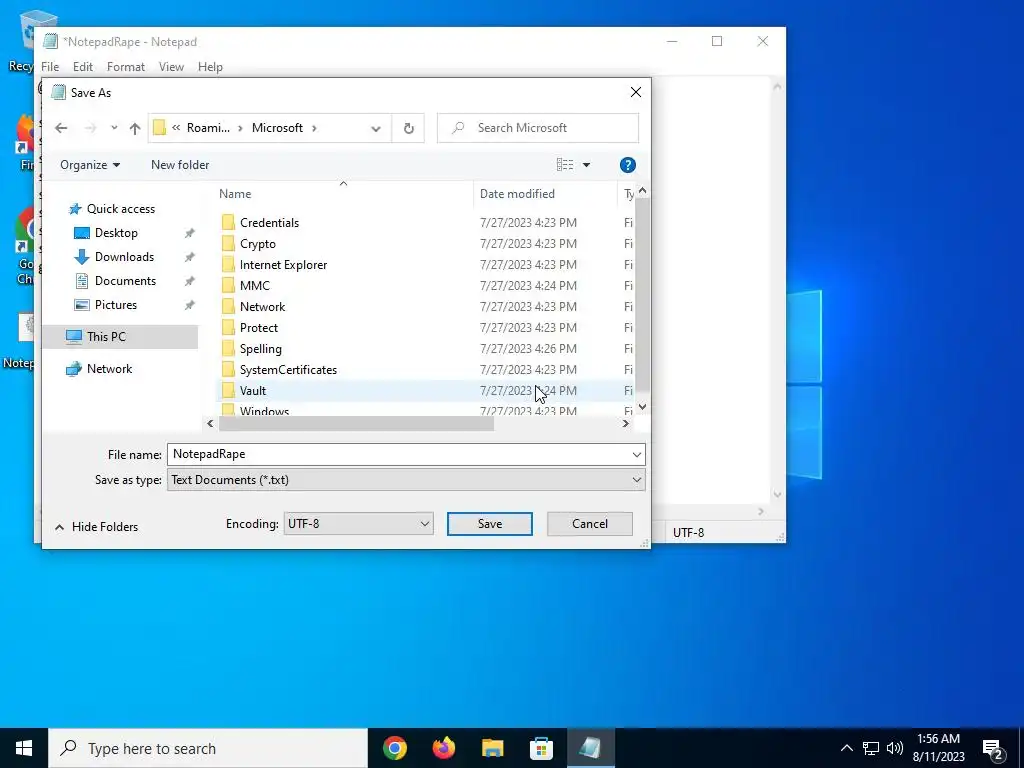Image resolution: width=1024 pixels, height=768 pixels.
Task: Select Downloads in Quick access
Action: point(124,257)
